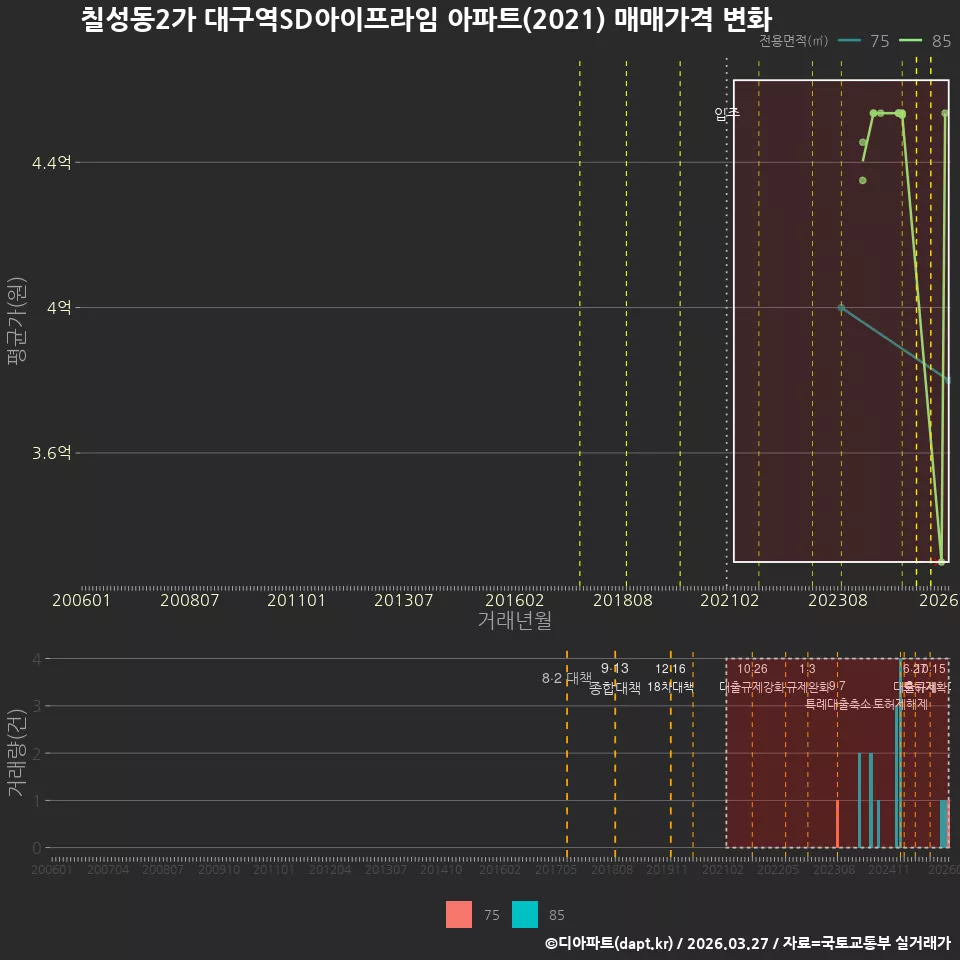The image size is (960, 960).
Task: Click '201602' on the price chart's x-axis
Action: click(514, 600)
